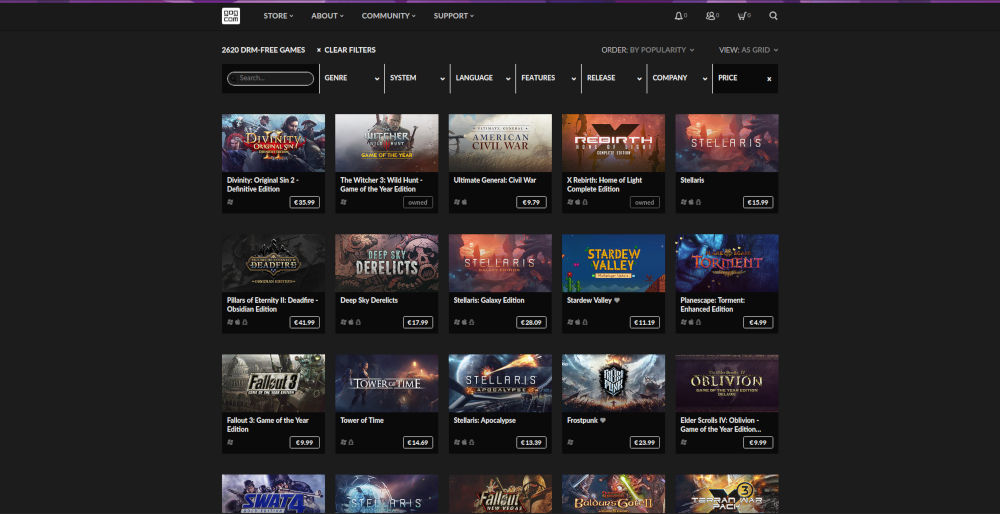Open the friends icon in header
The height and width of the screenshot is (514, 1000).
tap(710, 16)
